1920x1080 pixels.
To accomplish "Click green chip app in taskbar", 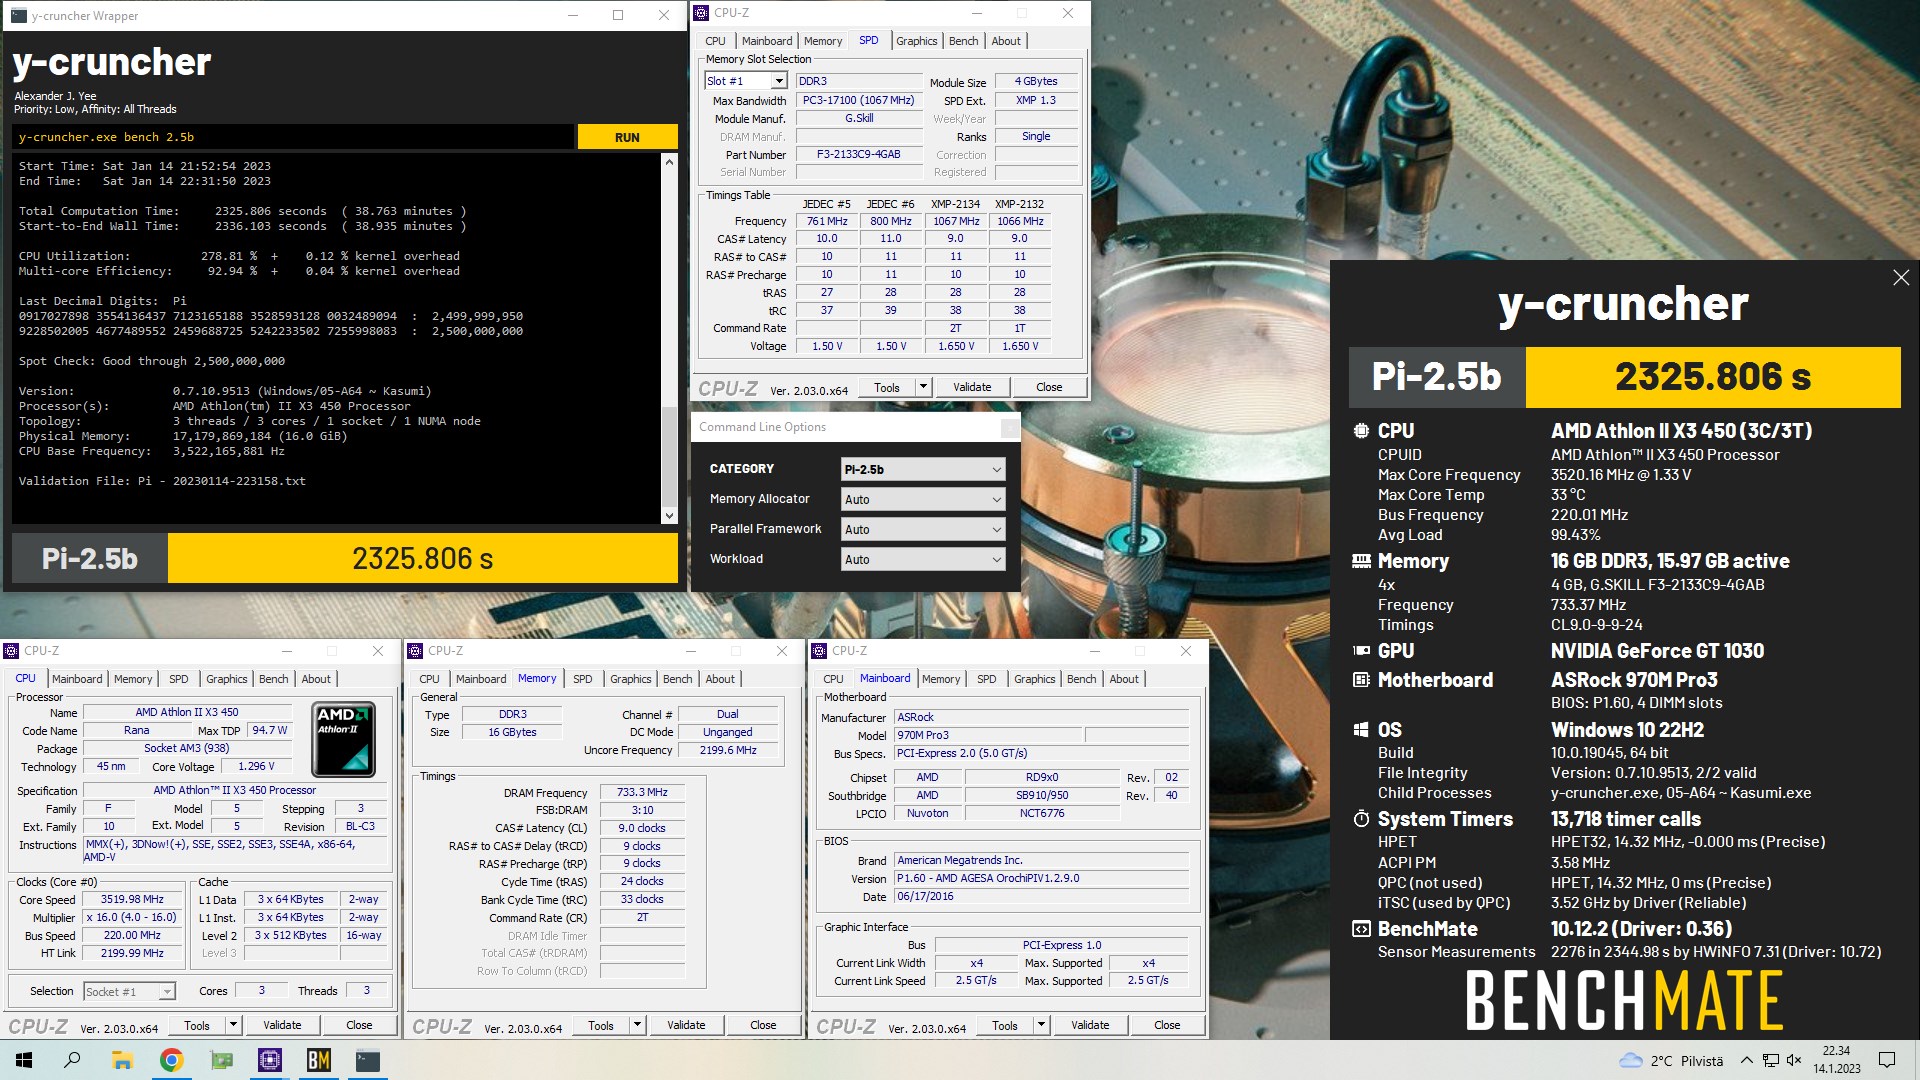I will [x=220, y=1060].
